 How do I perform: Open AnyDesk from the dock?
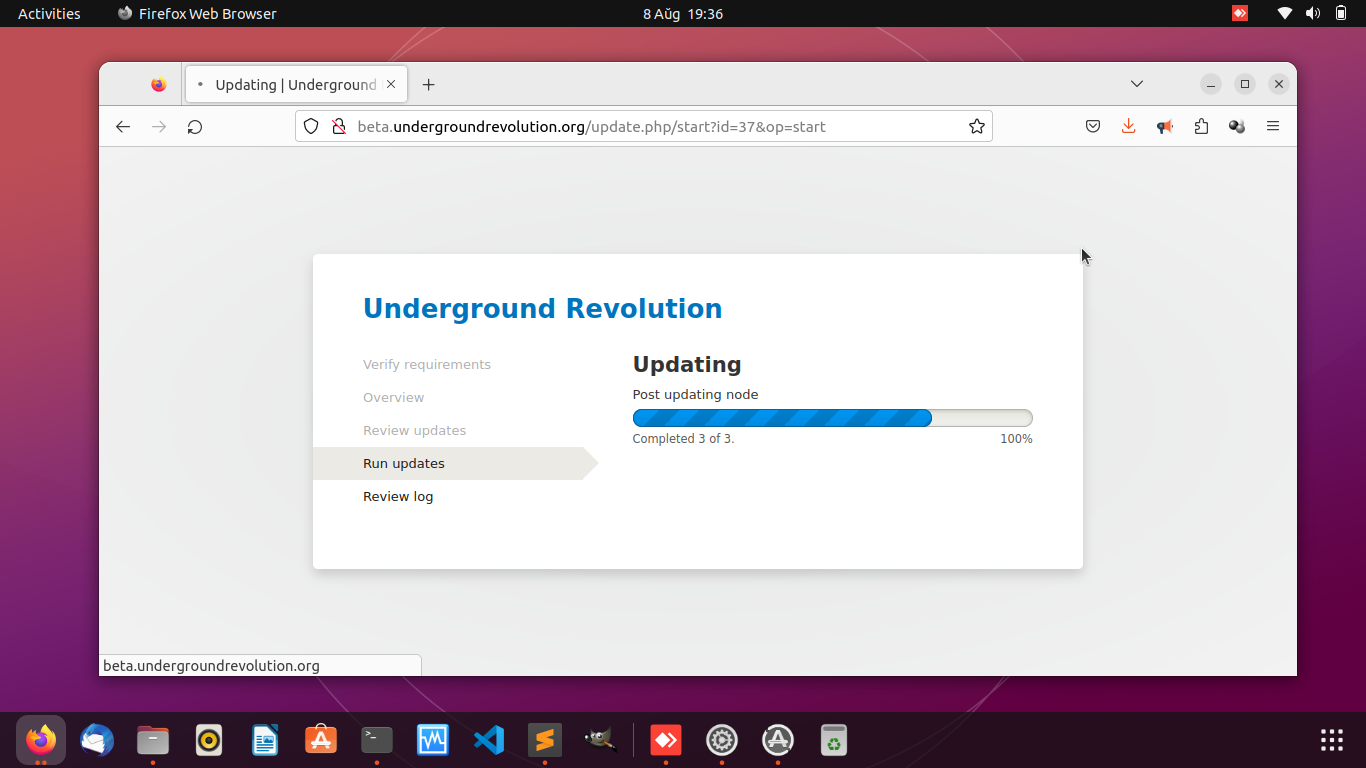tap(666, 740)
